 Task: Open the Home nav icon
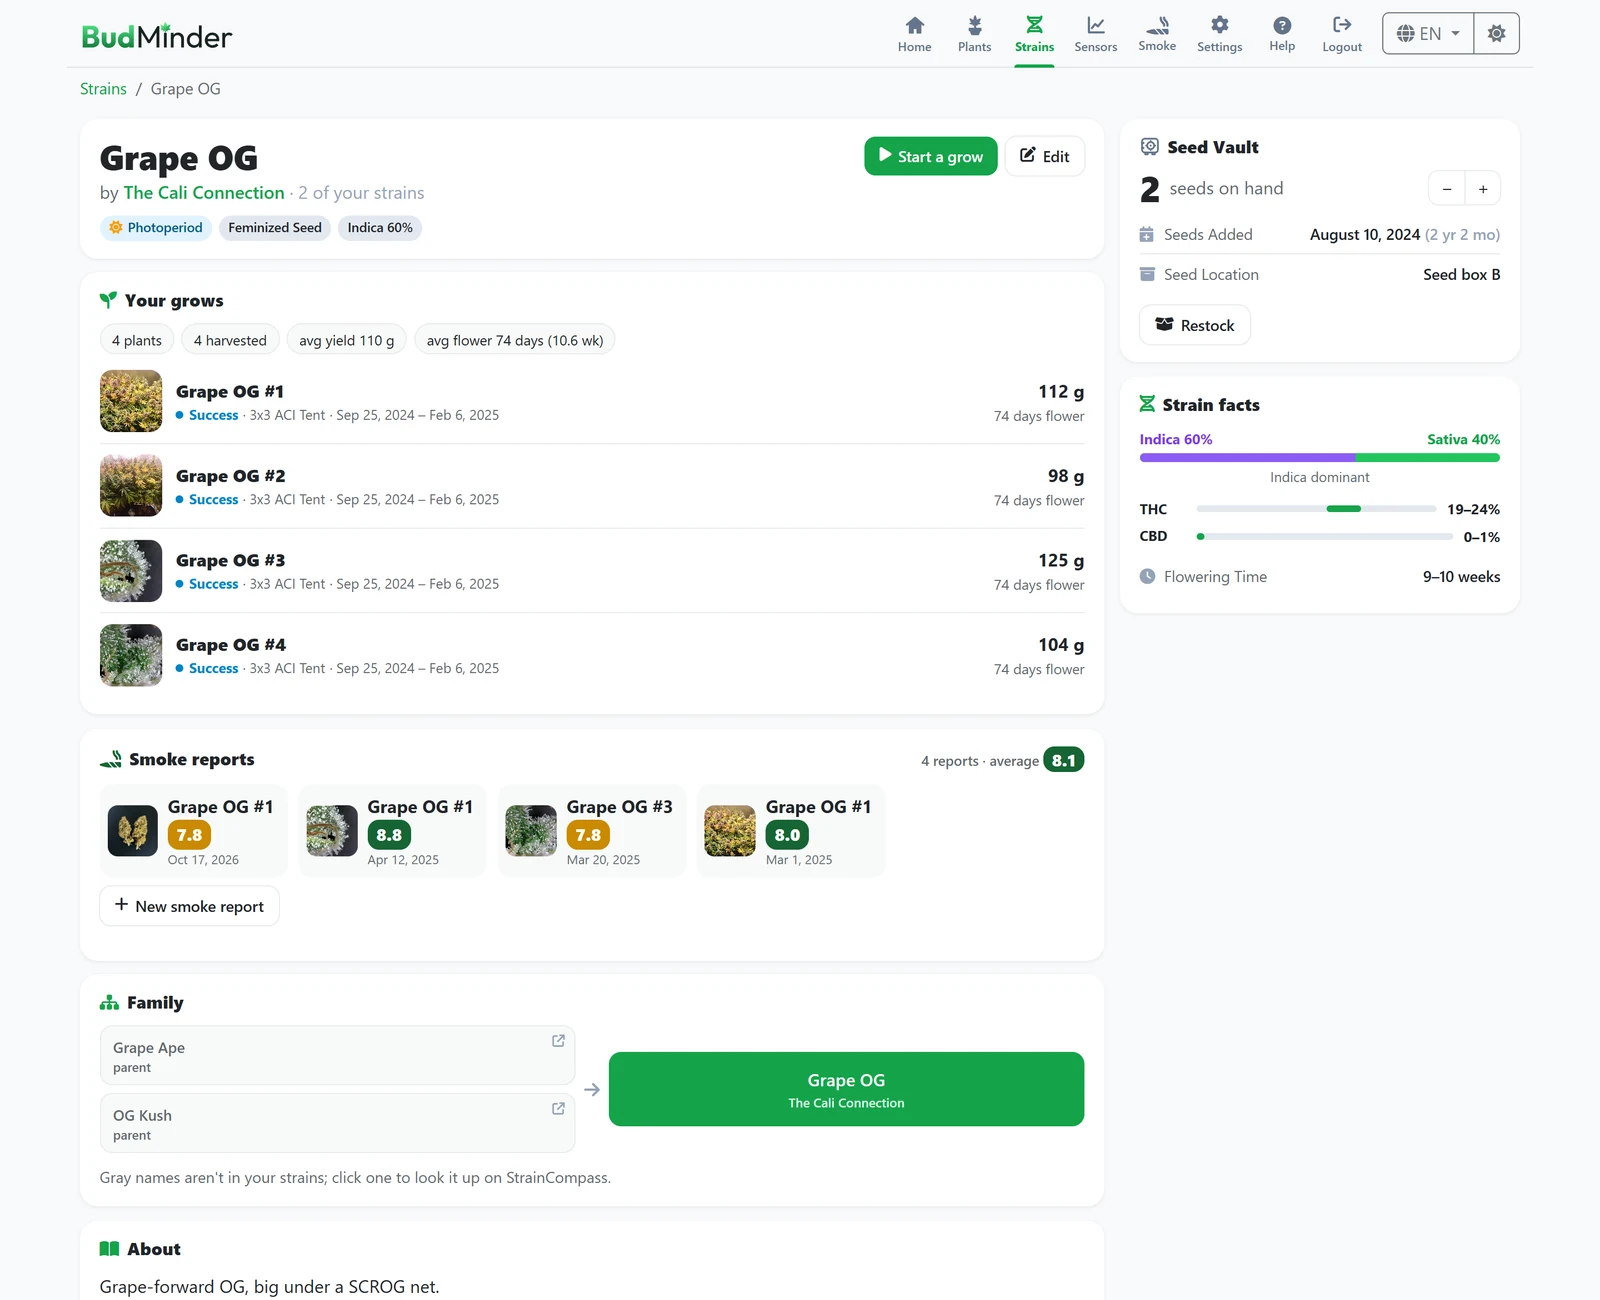click(914, 26)
